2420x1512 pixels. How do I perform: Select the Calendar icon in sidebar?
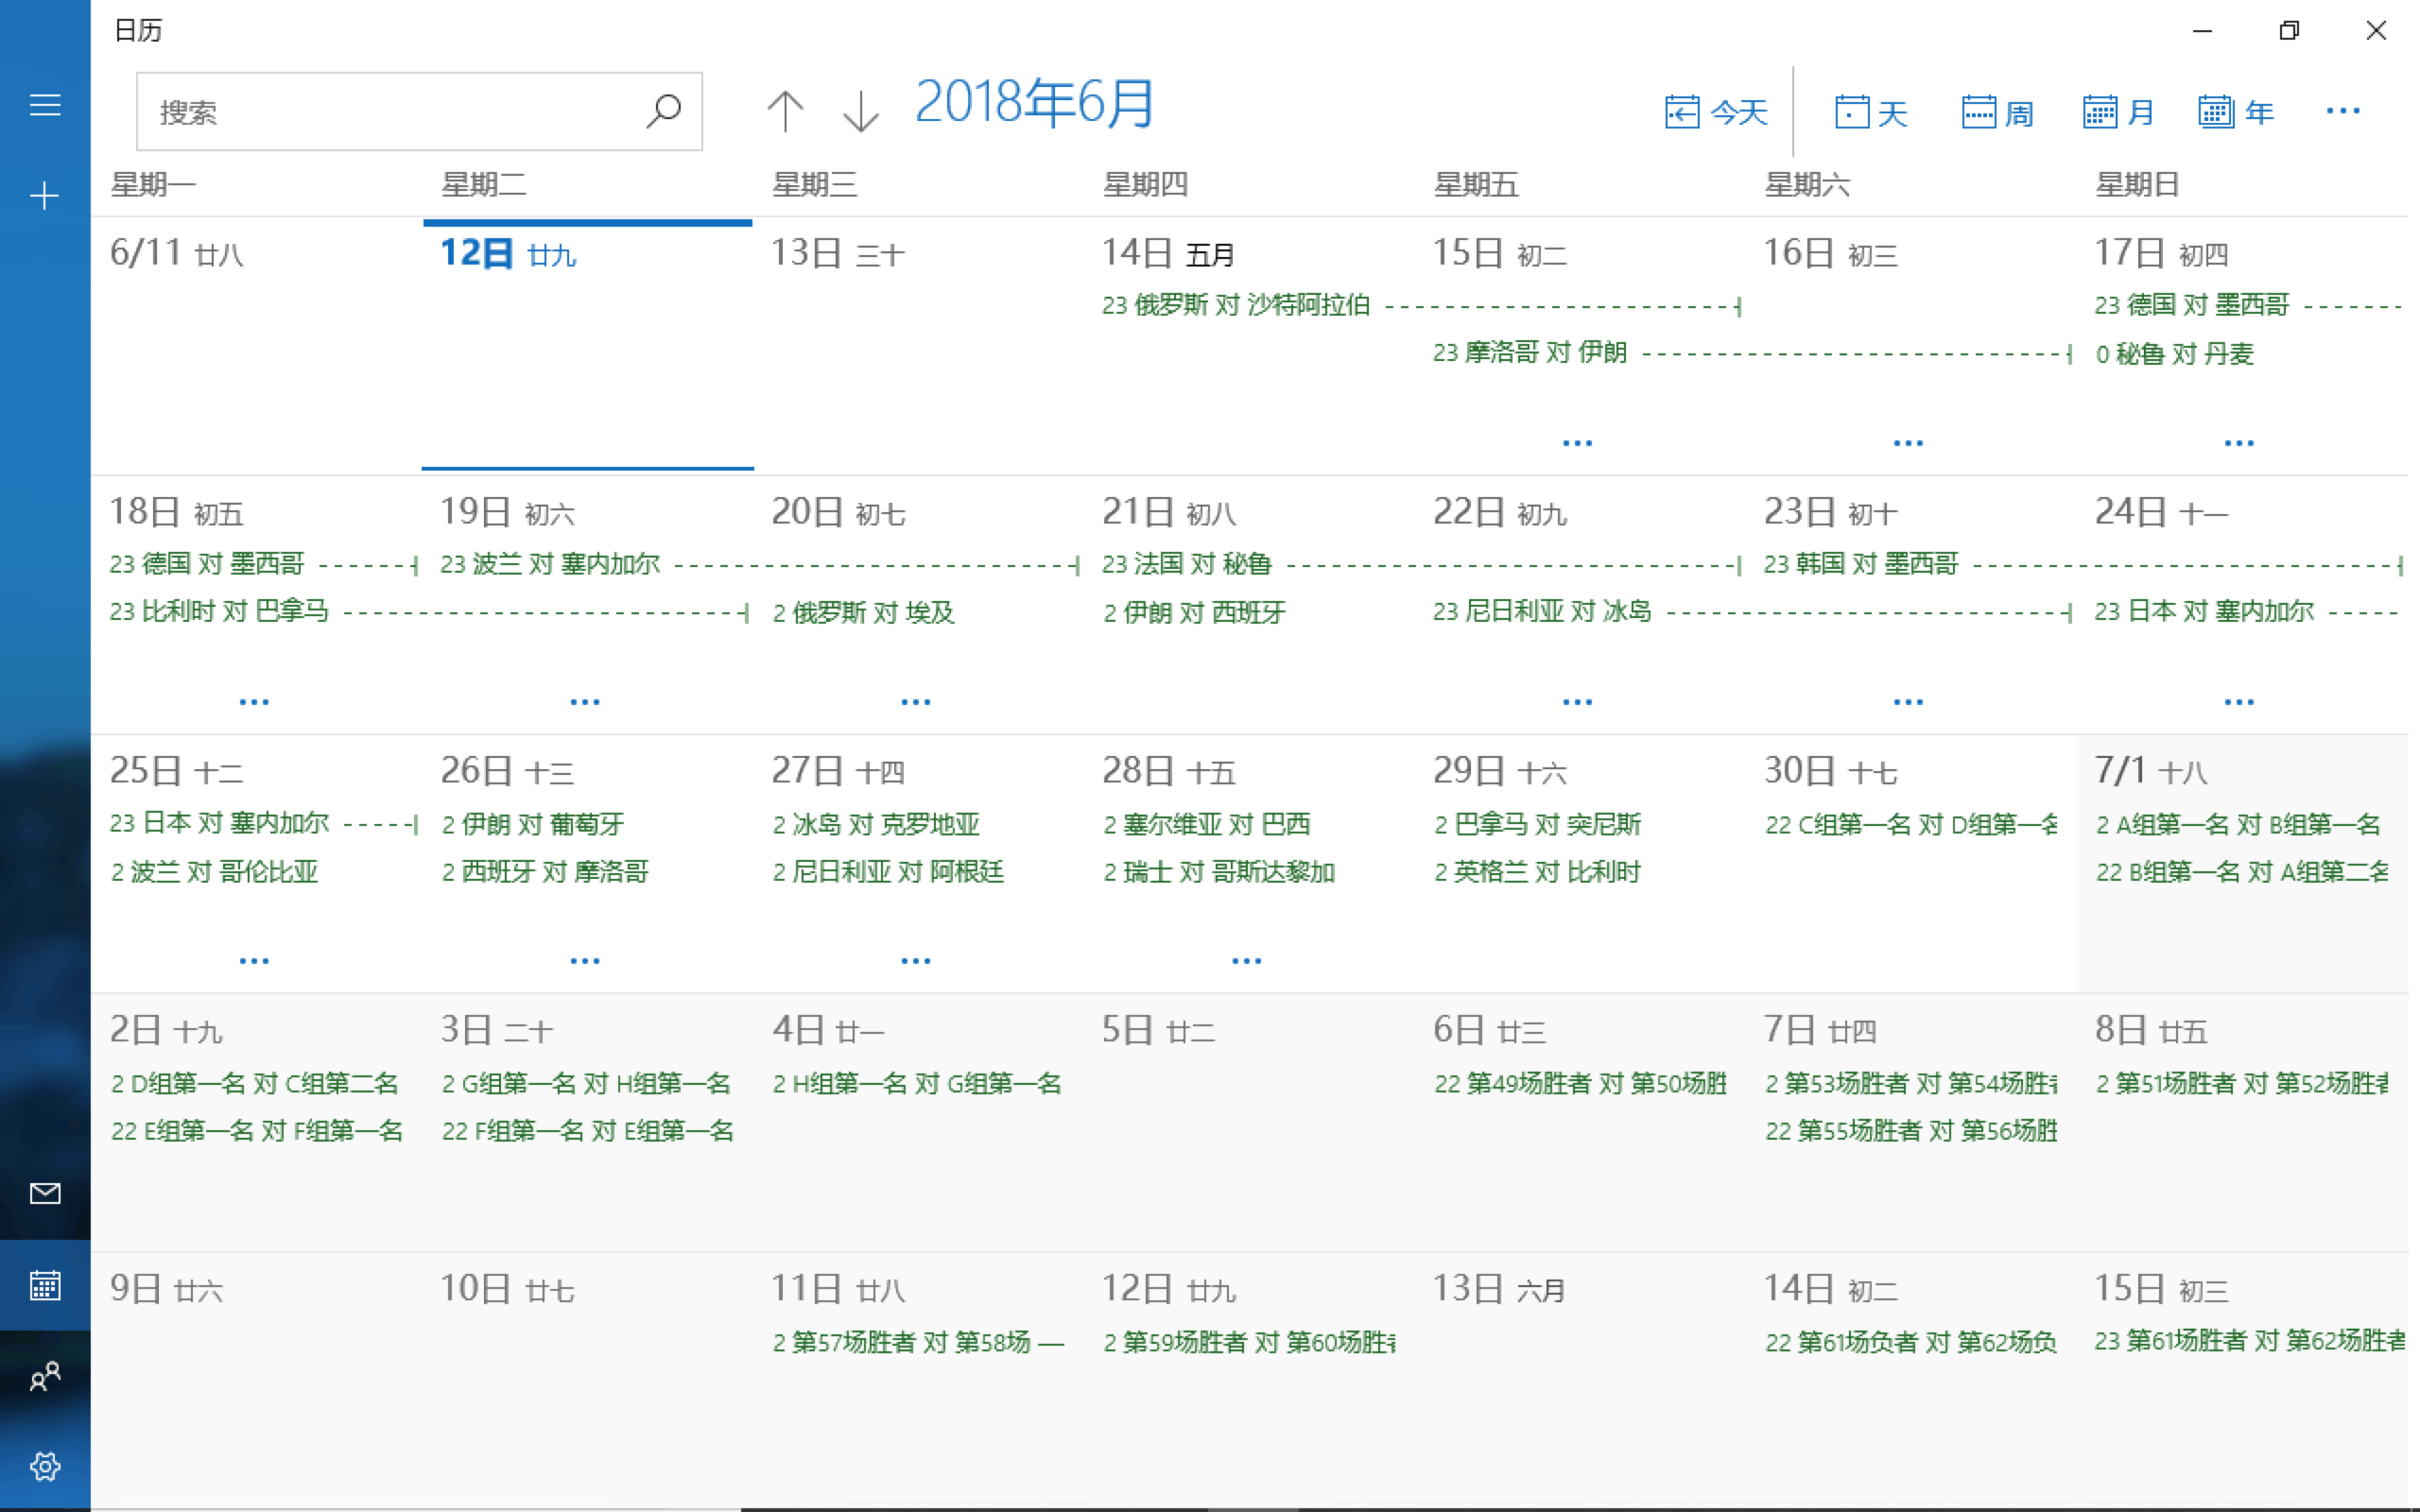(x=45, y=1285)
